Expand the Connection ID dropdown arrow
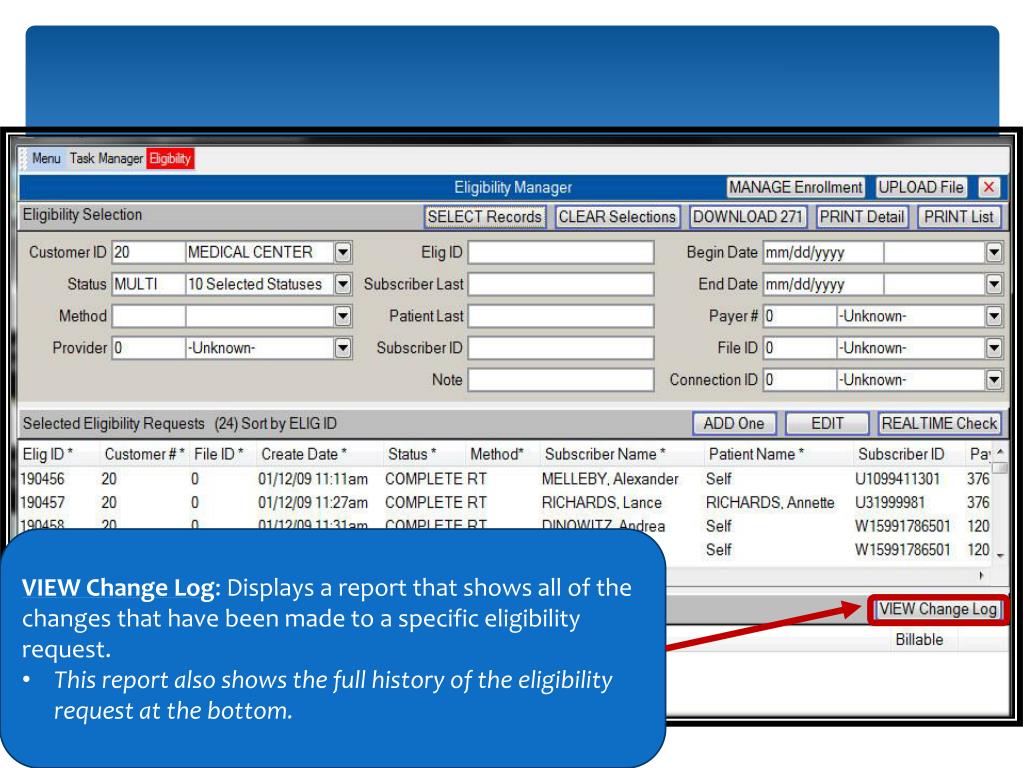The image size is (1024, 768). 993,380
